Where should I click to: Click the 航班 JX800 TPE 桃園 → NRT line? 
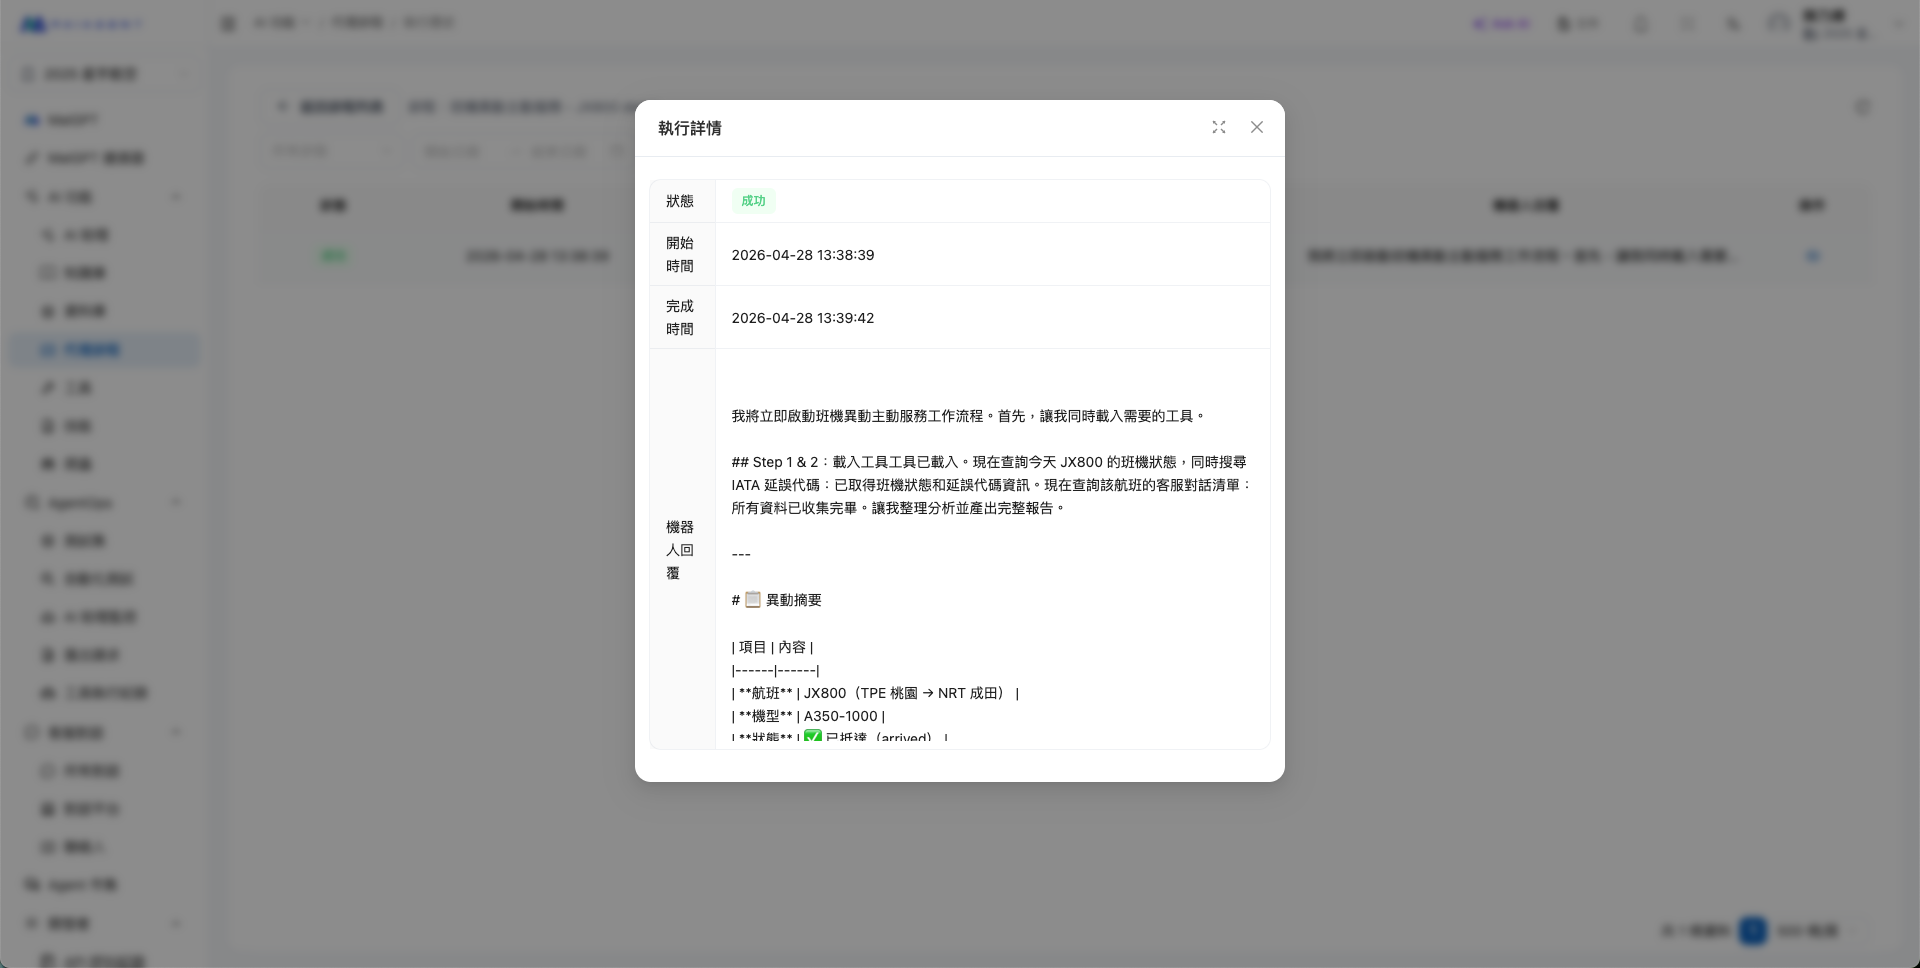(x=875, y=693)
